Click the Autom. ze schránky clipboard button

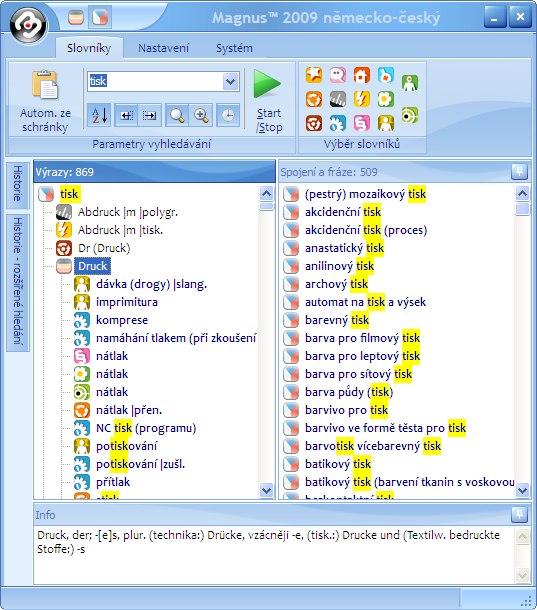click(x=45, y=102)
